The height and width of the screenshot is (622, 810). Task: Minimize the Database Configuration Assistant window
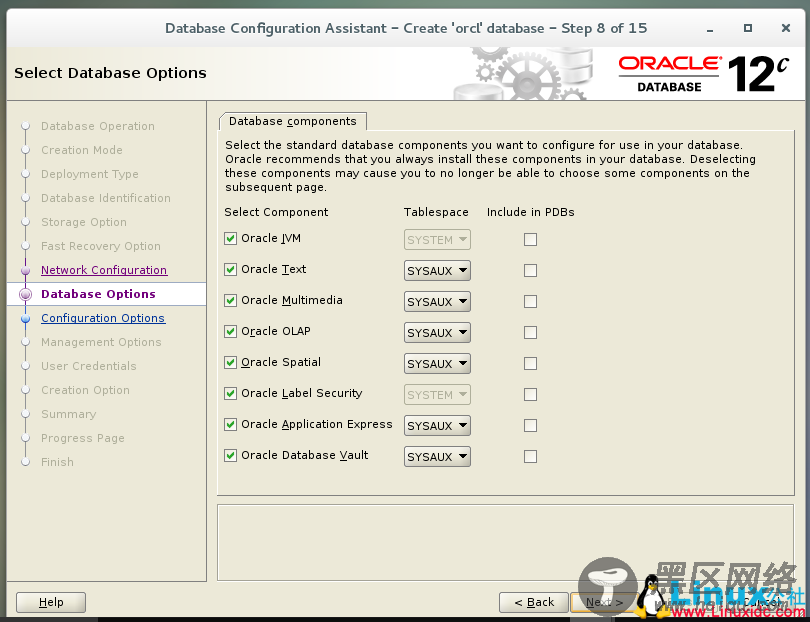click(710, 29)
